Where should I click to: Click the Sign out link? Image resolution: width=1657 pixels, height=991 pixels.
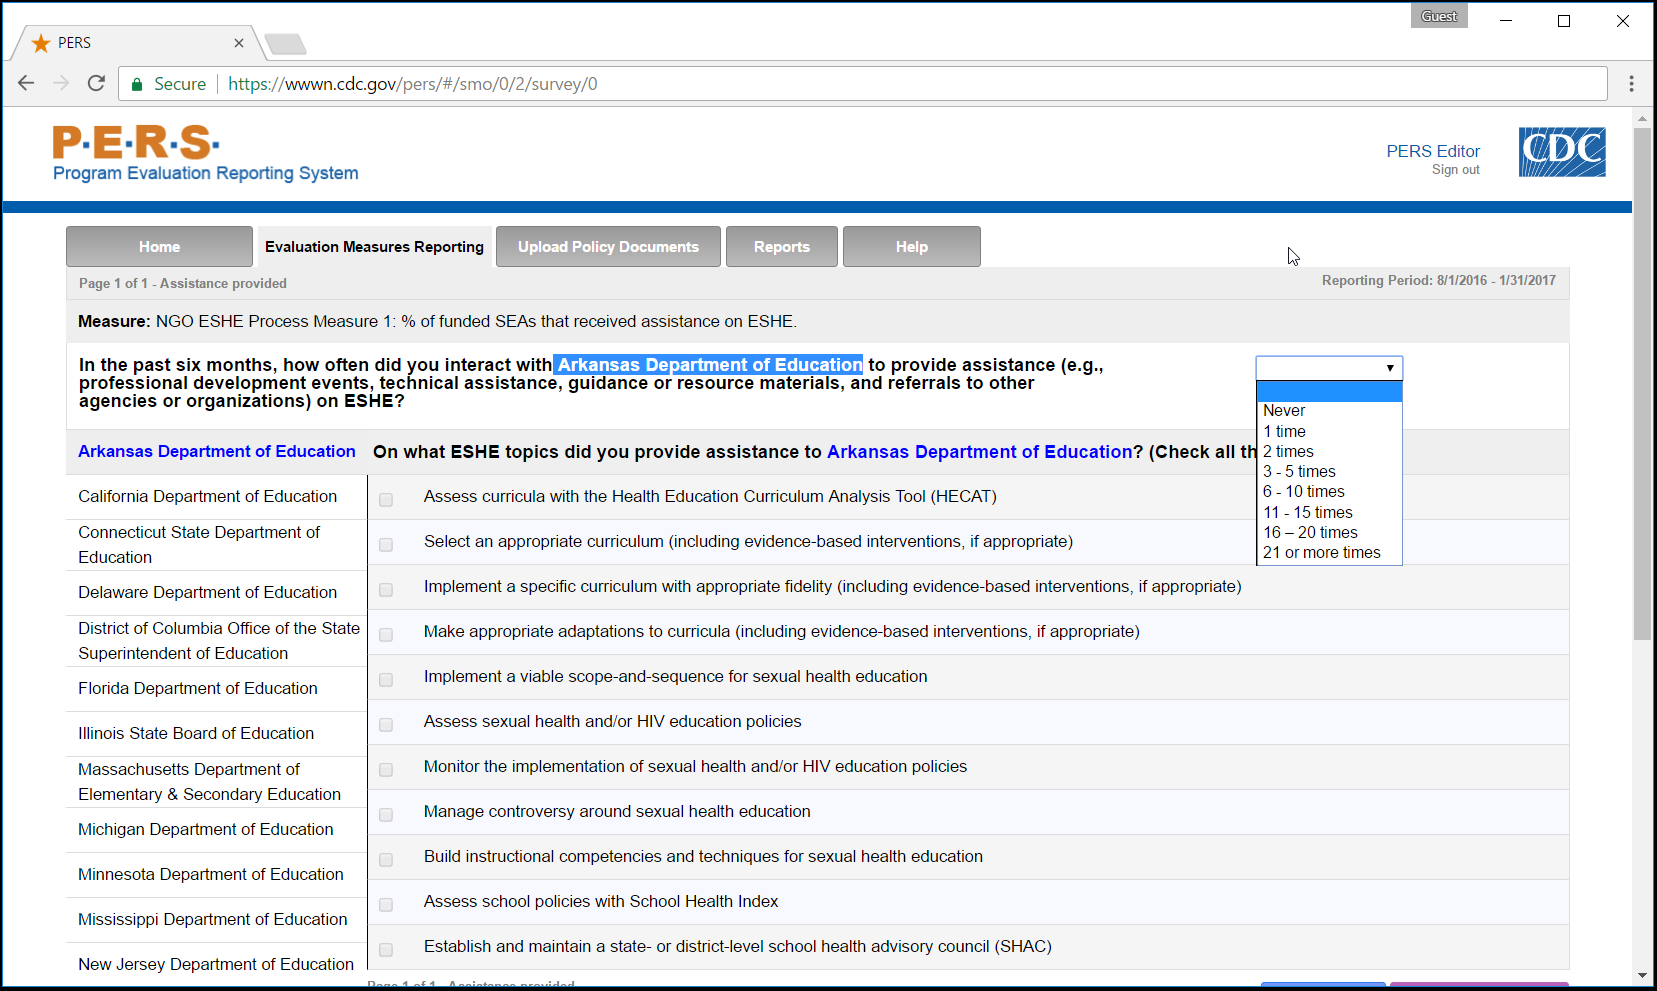tap(1456, 170)
